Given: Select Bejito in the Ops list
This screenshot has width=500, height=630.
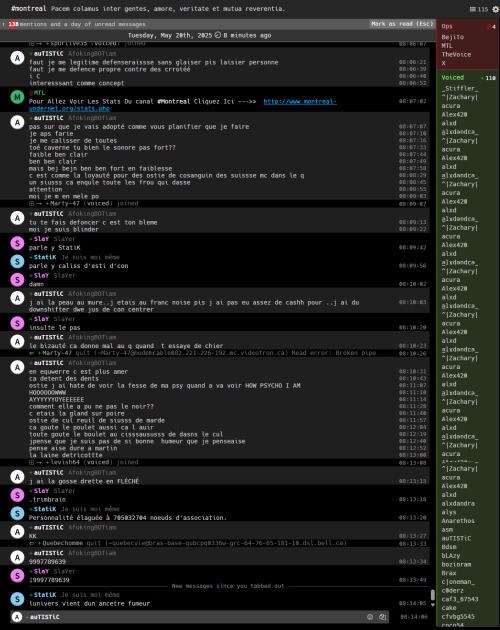Looking at the screenshot, I should point(453,37).
